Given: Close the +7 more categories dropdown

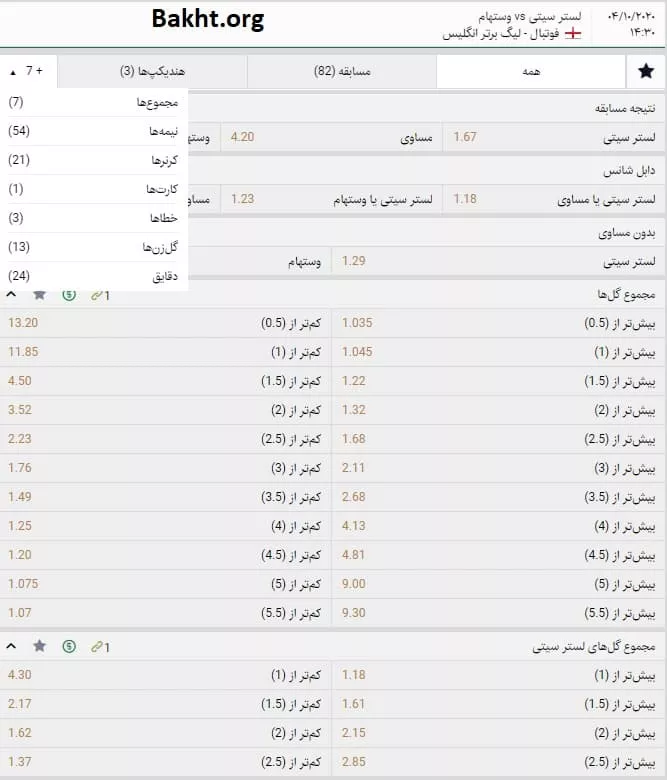Looking at the screenshot, I should click(28, 71).
